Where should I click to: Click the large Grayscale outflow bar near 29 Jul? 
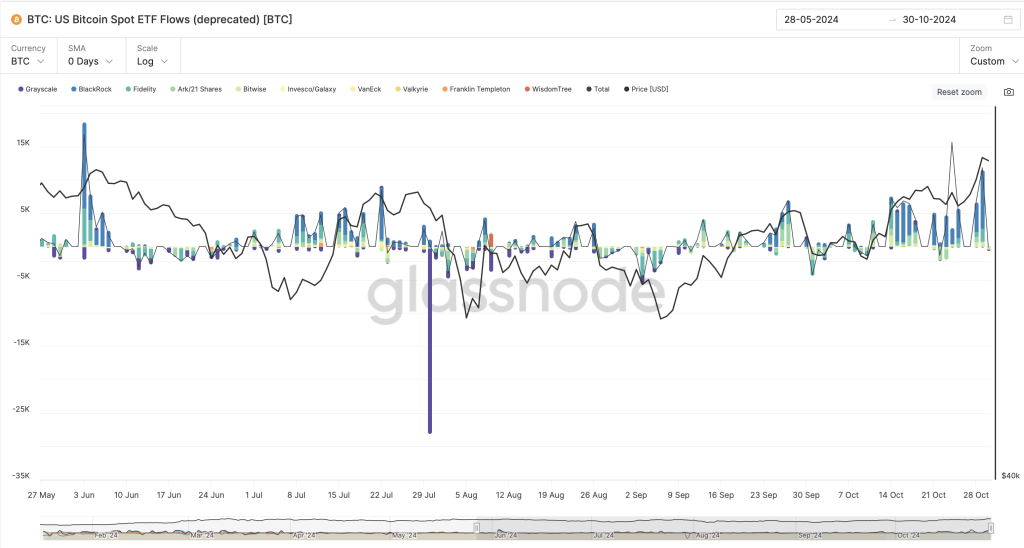[430, 340]
